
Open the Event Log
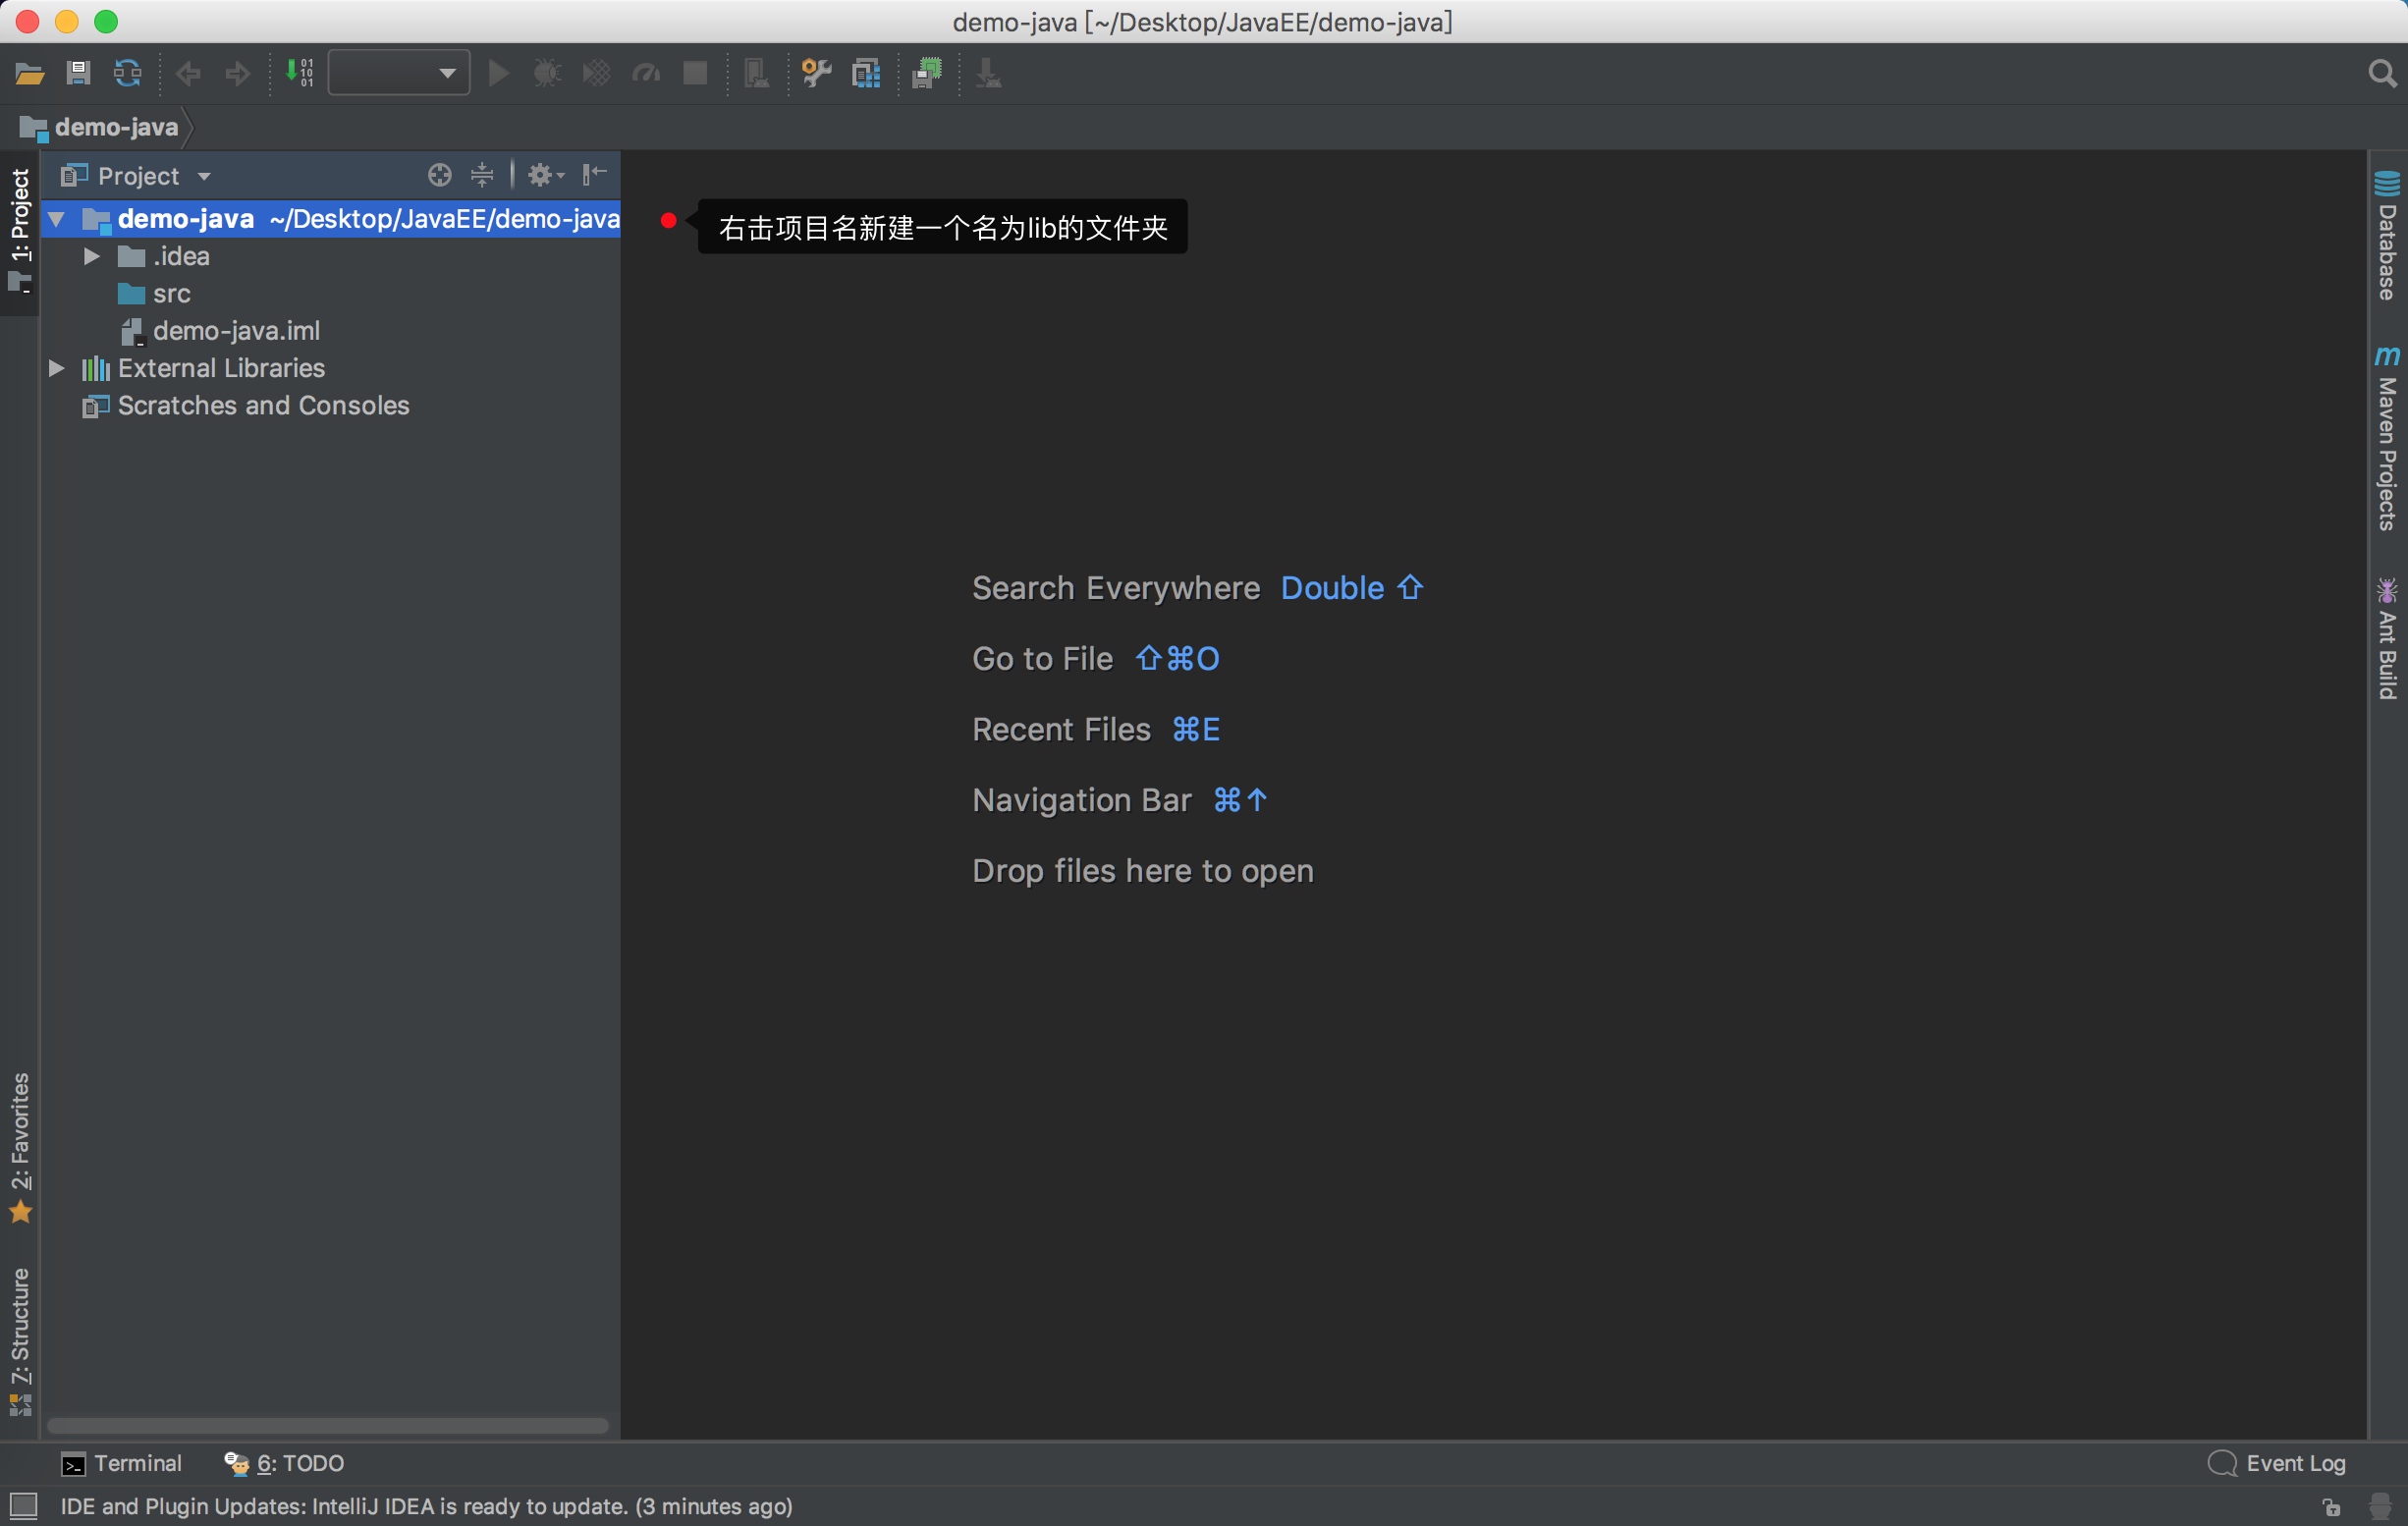(x=2276, y=1463)
